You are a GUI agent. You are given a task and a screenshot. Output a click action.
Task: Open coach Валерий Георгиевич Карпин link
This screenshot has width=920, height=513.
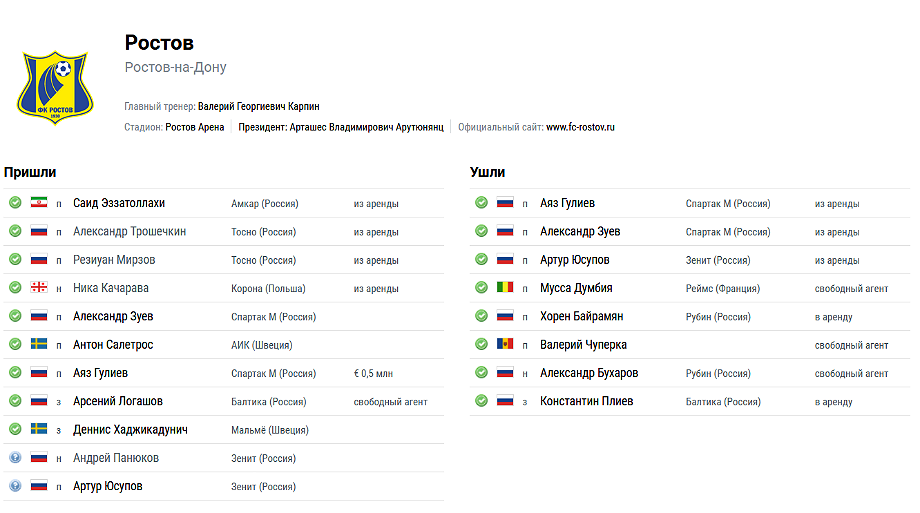click(x=259, y=106)
